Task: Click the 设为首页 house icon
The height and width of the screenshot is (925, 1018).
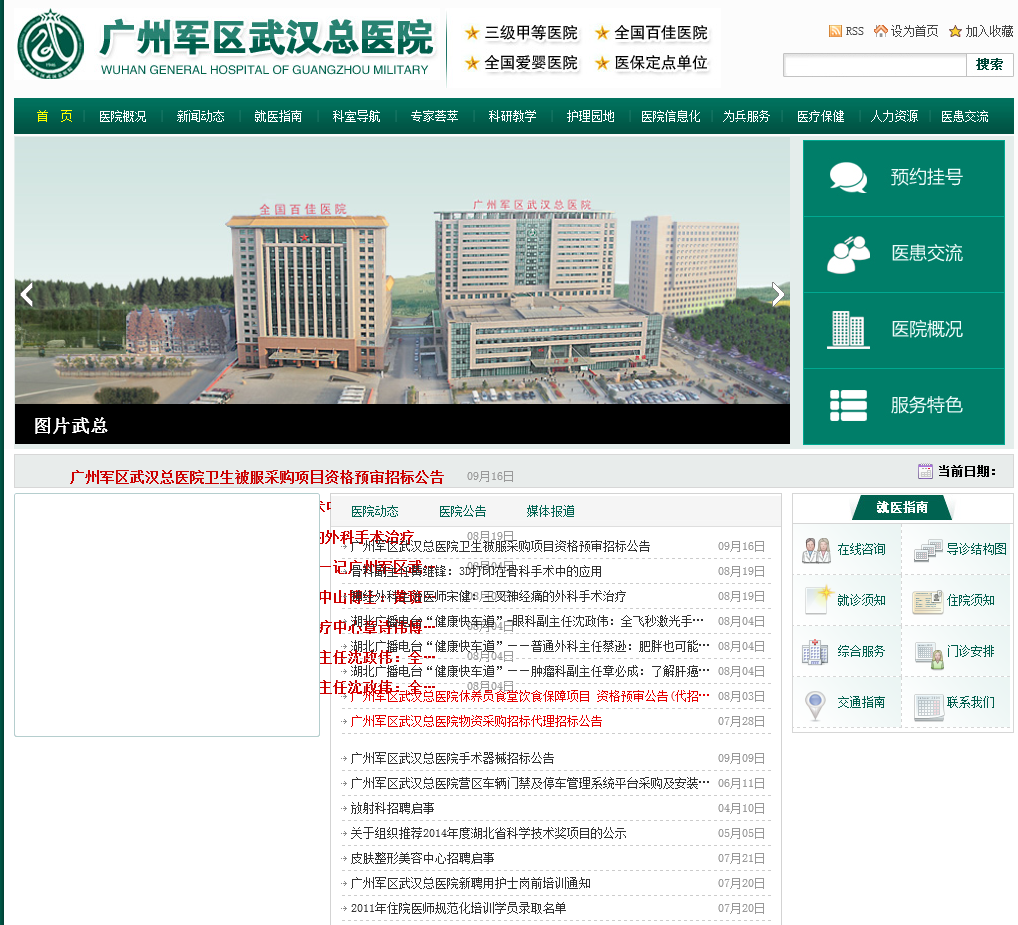Action: pos(880,31)
